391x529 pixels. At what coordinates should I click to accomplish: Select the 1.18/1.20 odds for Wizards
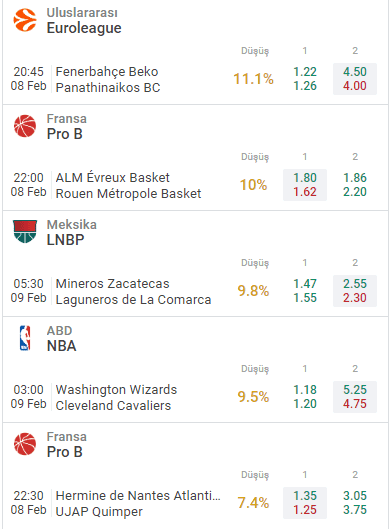coord(305,397)
